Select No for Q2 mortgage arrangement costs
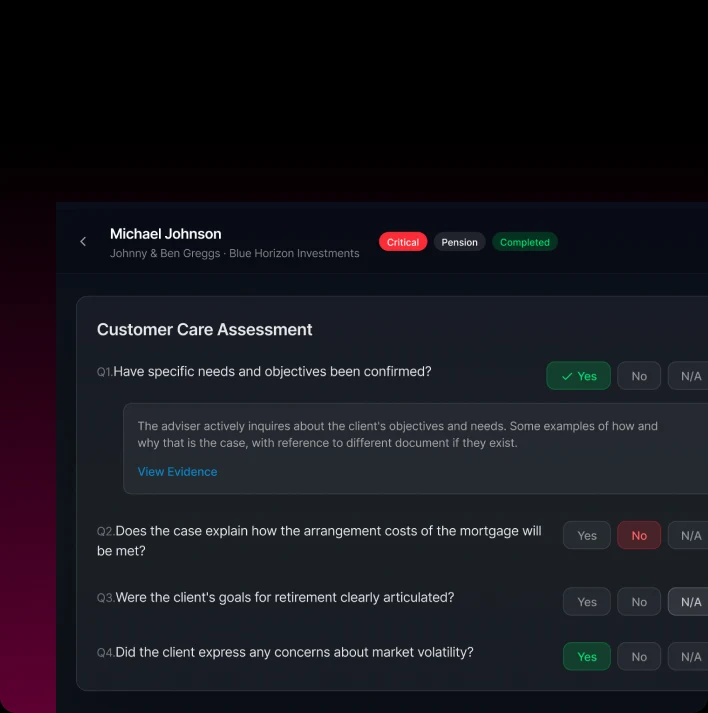 point(639,536)
